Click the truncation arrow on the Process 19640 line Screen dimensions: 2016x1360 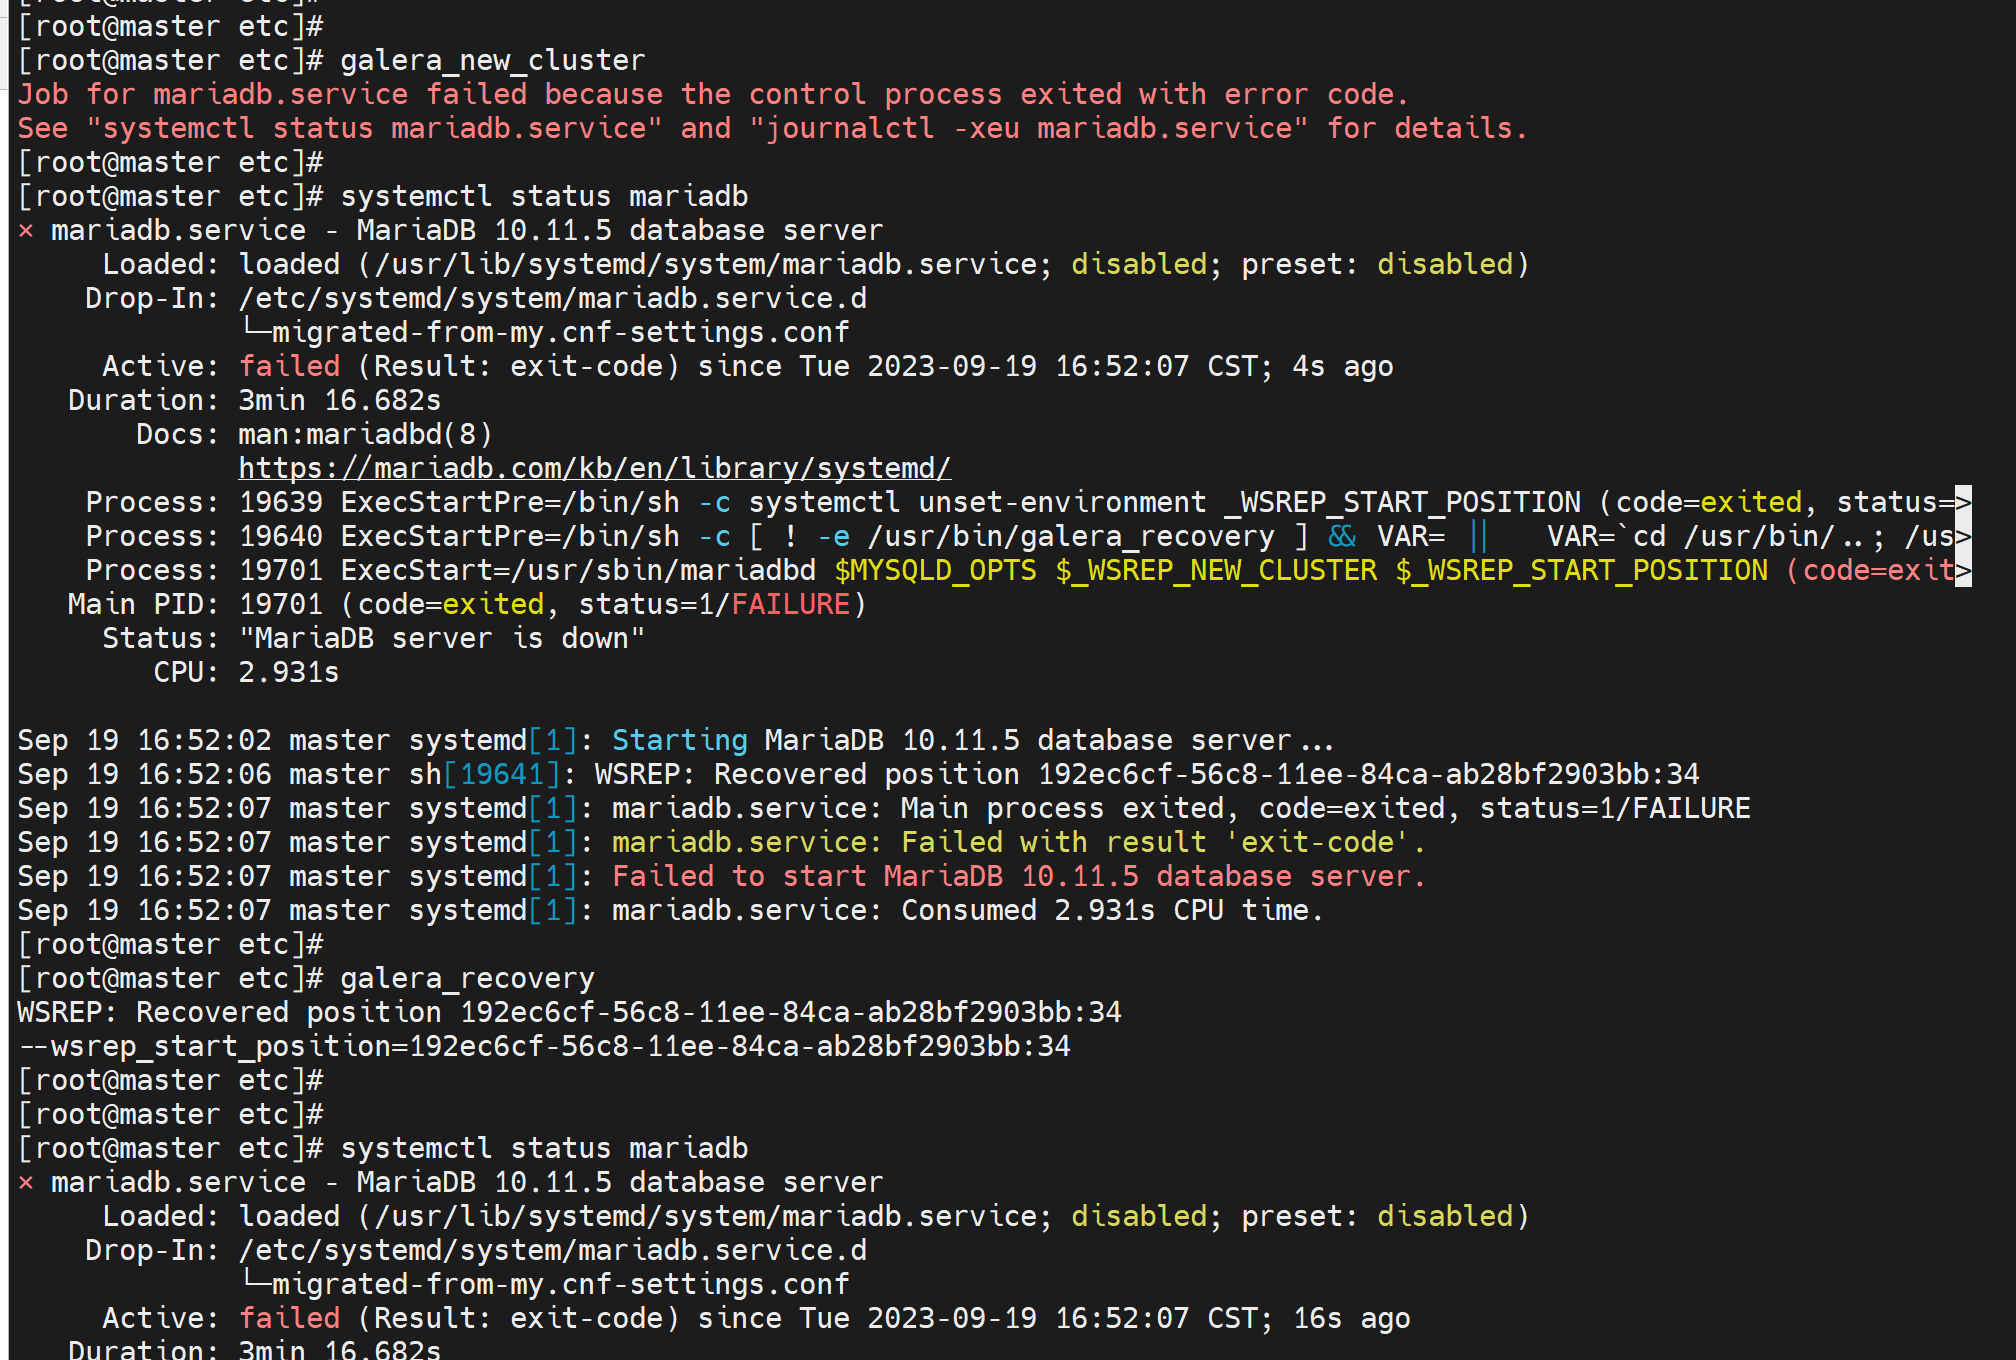[x=1963, y=536]
